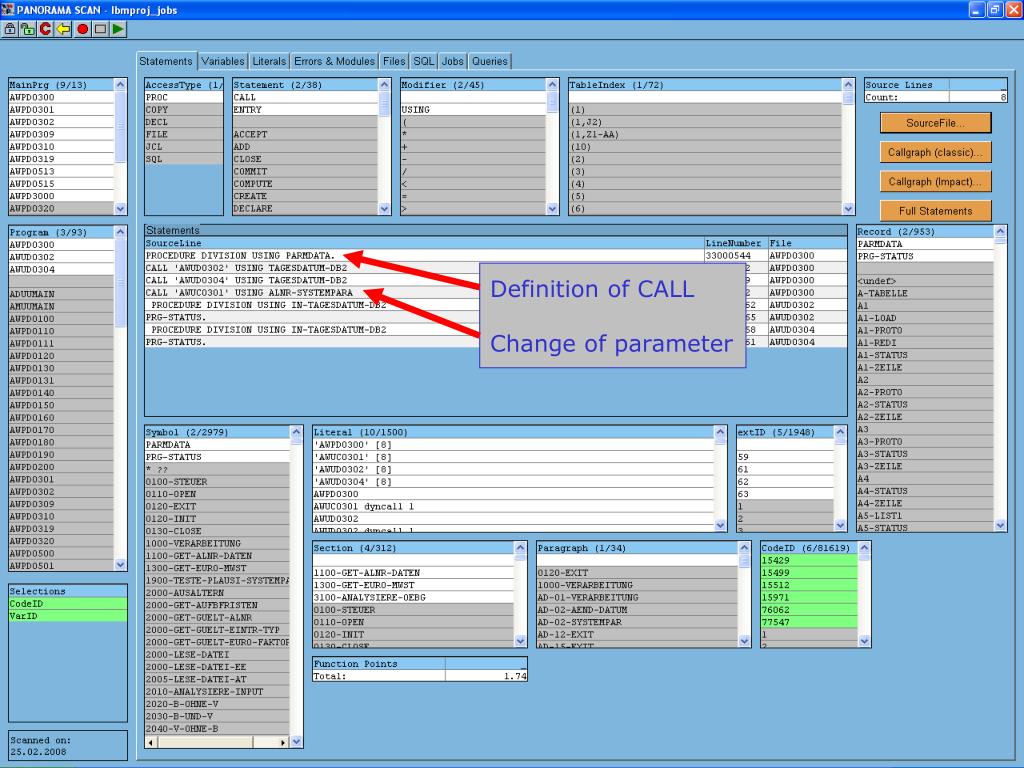Viewport: 1024px width, 768px height.
Task: Click the green open padlock unlock icon
Action: [x=28, y=29]
